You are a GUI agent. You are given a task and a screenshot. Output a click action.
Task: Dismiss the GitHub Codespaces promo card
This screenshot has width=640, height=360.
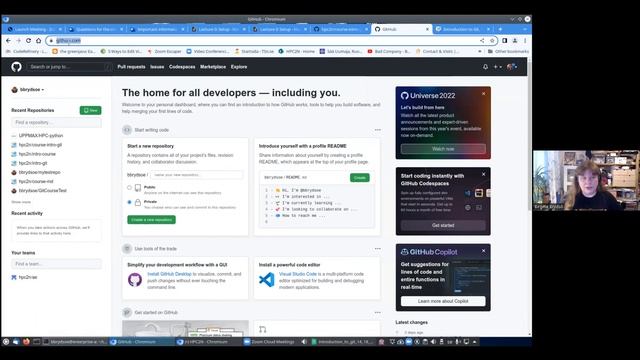click(x=484, y=174)
